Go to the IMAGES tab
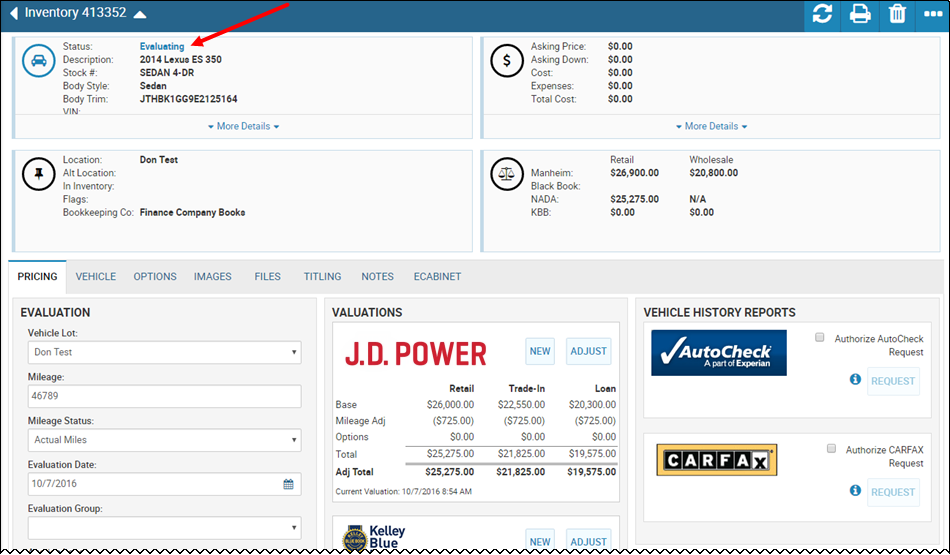The width and height of the screenshot is (950, 555). pos(213,276)
